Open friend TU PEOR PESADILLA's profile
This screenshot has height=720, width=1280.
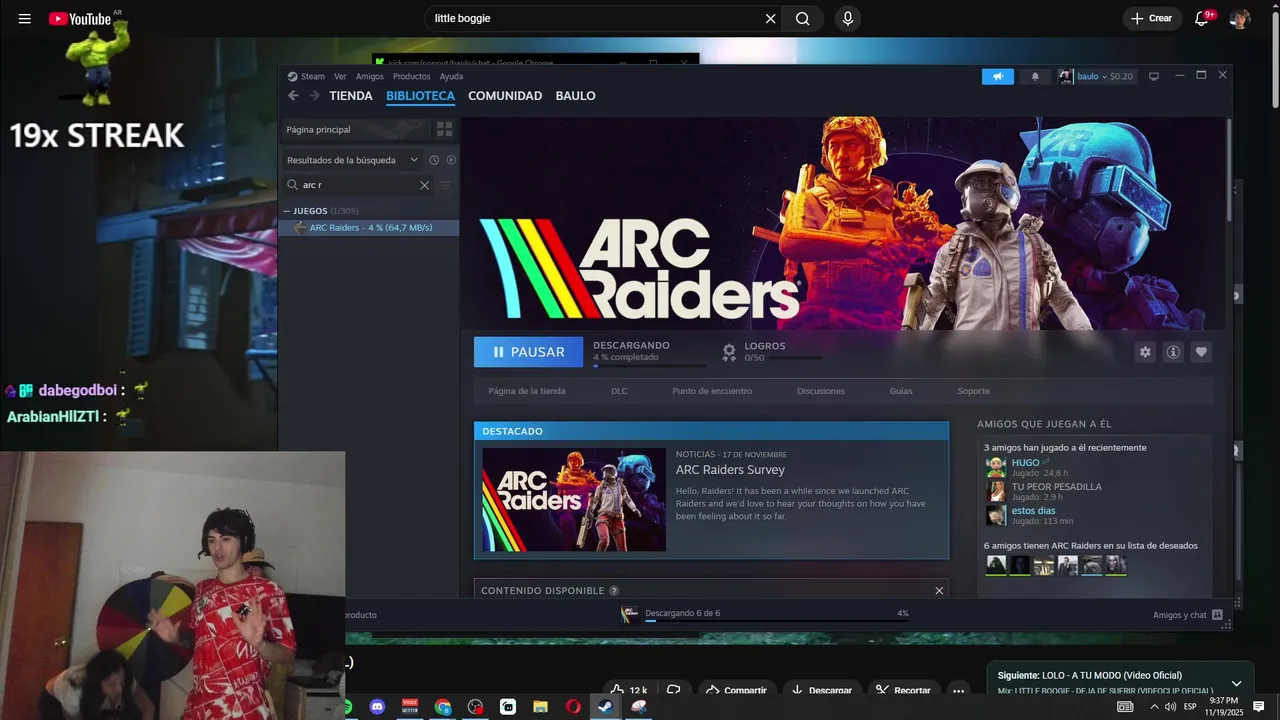1056,487
